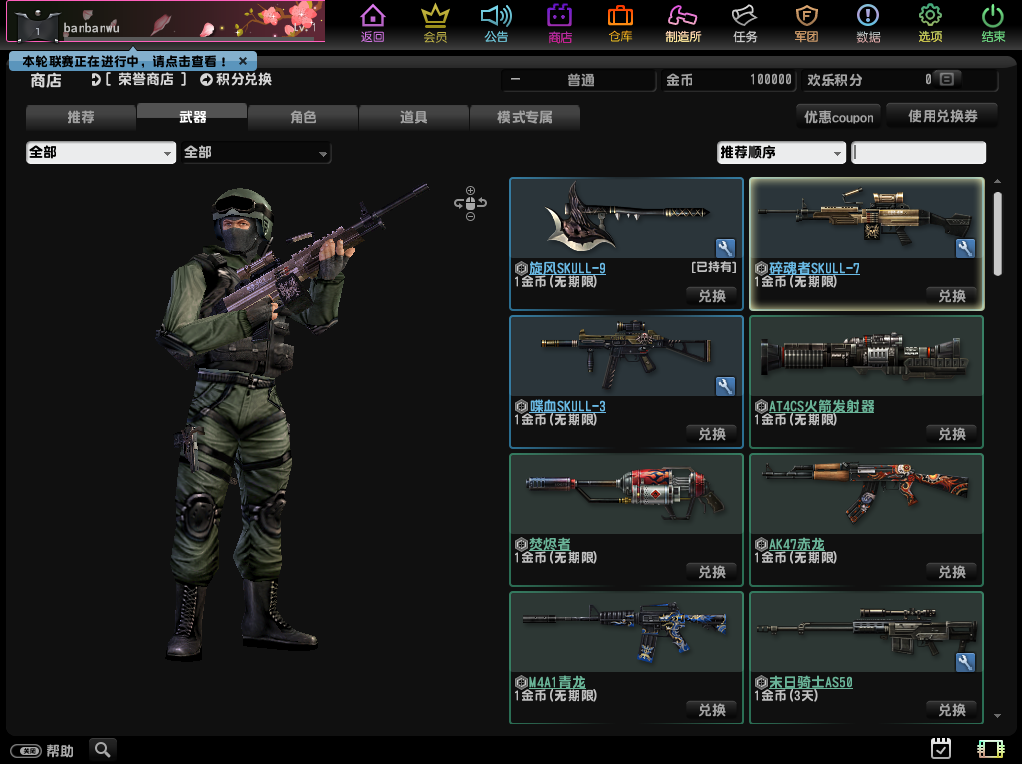Expand the 推荐顺序 sort order dropdown
Screen dimensions: 1022x764
point(781,153)
